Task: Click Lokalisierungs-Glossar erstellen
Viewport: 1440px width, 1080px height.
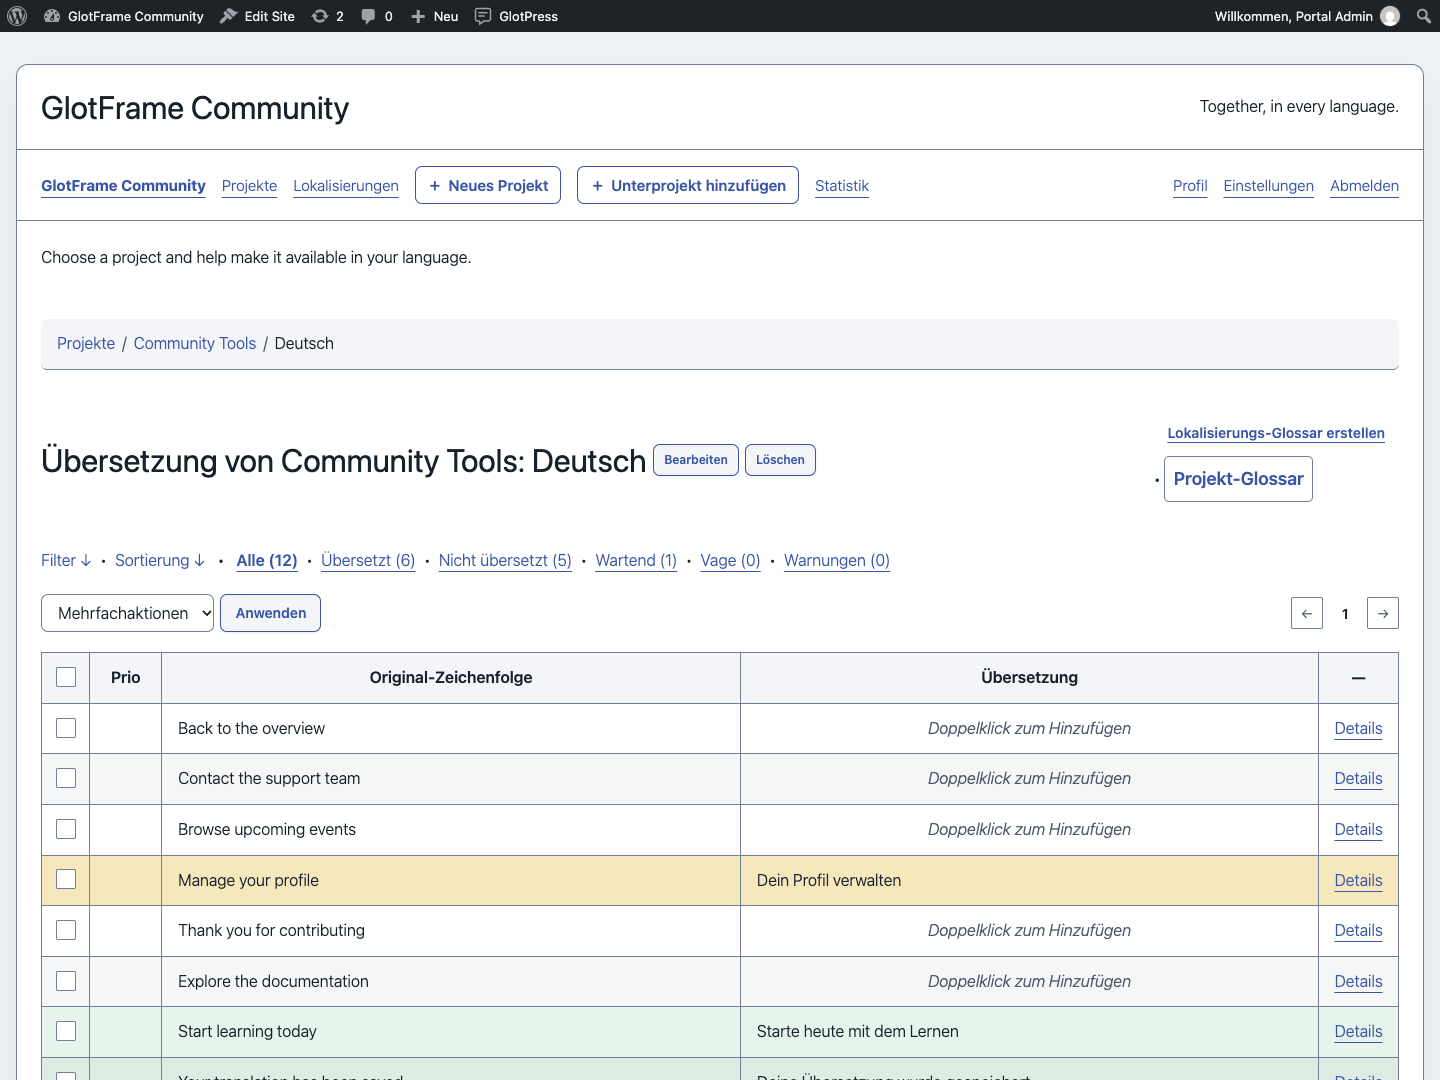Action: 1276,433
